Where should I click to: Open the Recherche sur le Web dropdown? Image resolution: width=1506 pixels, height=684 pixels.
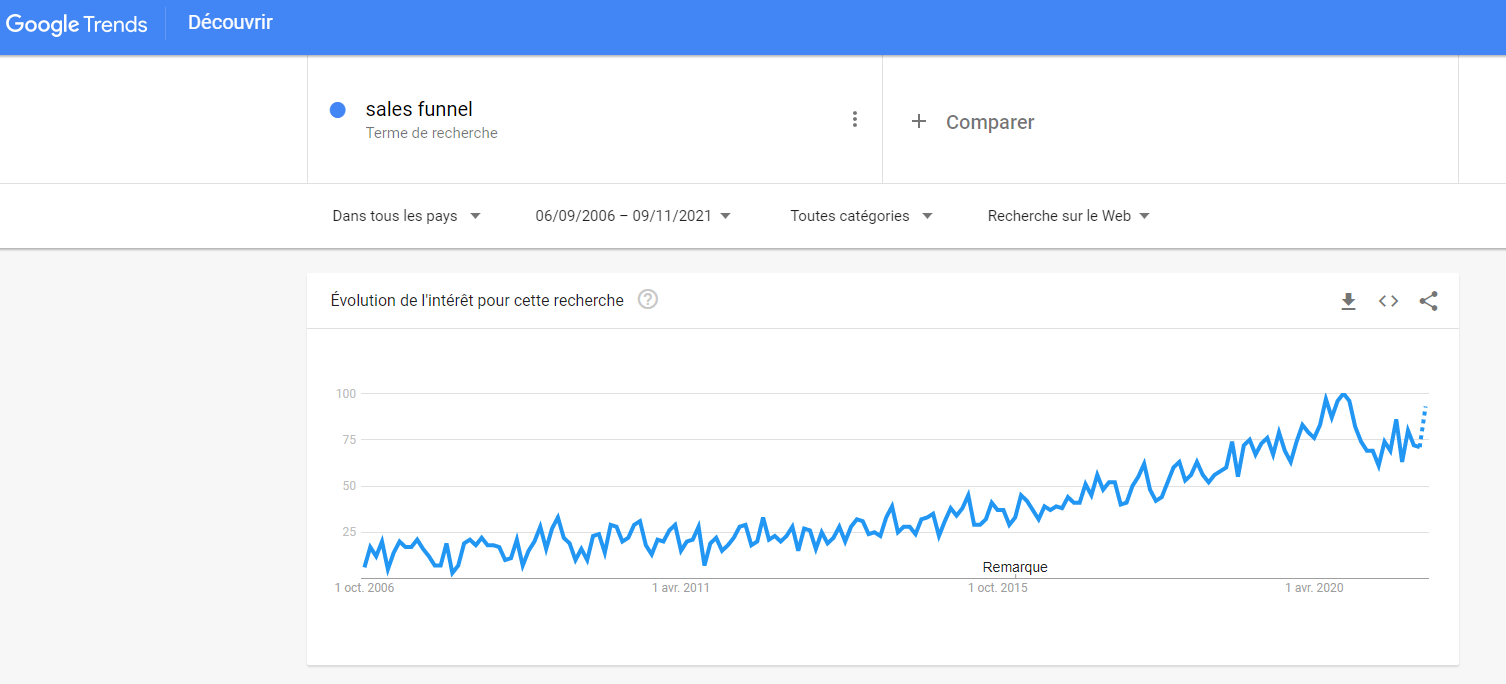(x=1068, y=216)
